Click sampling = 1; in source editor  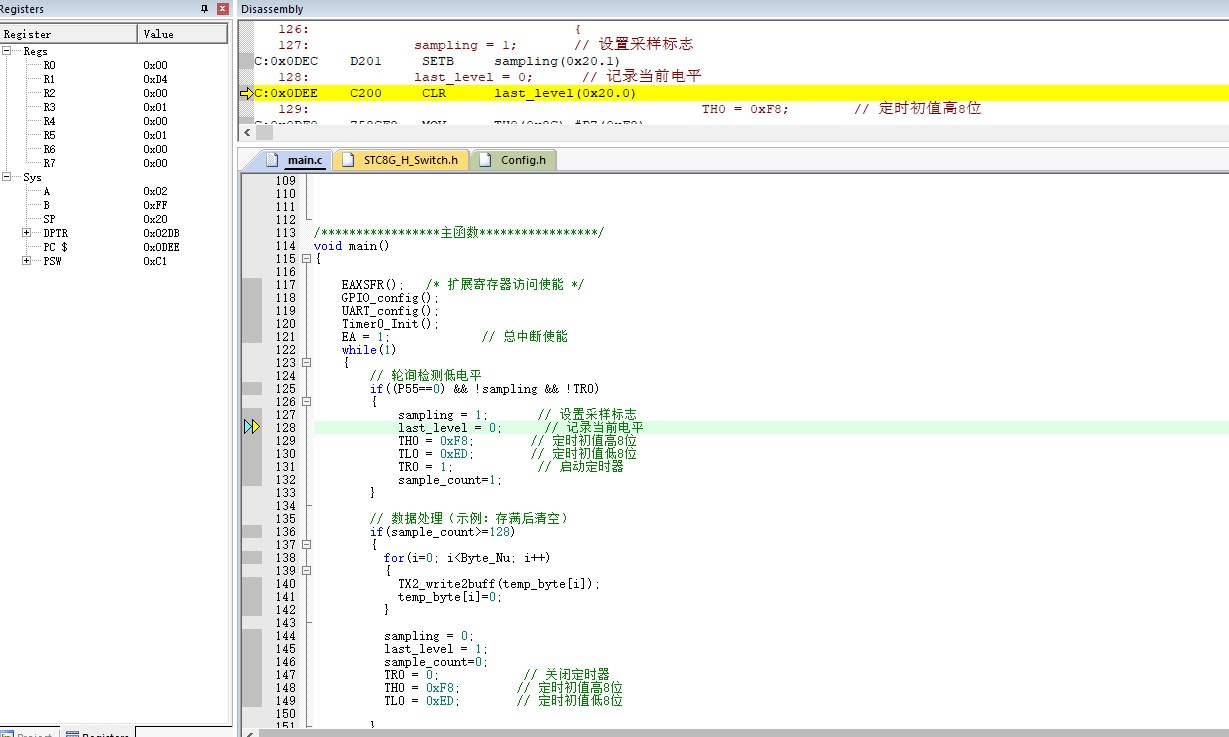pos(442,415)
